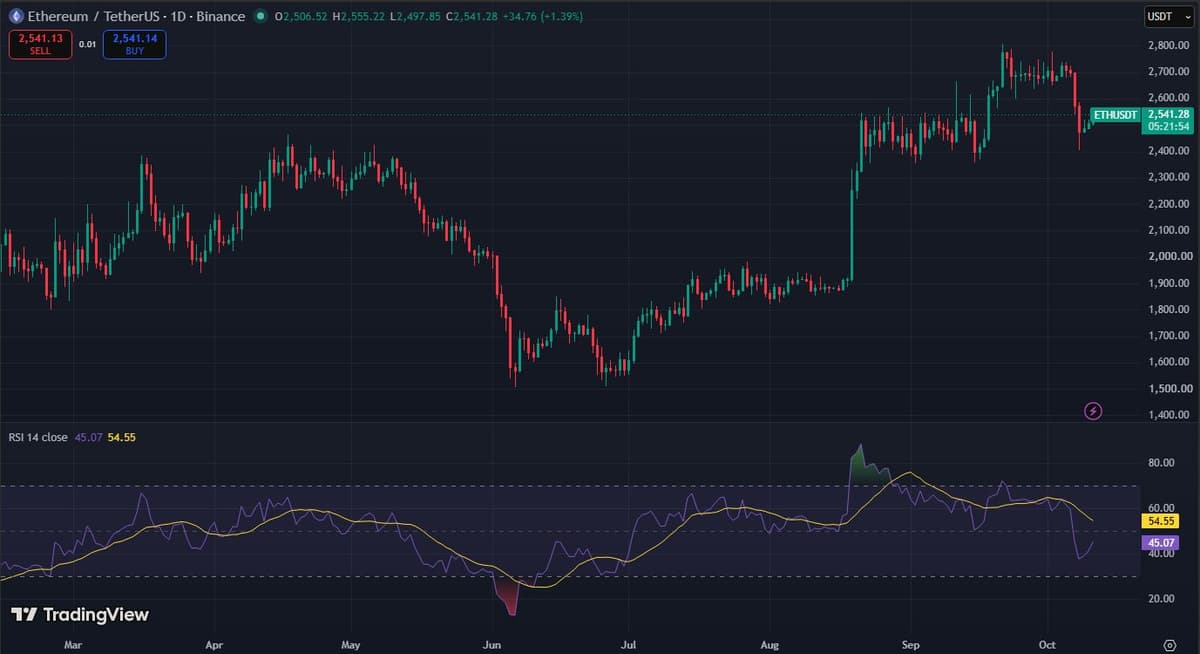The height and width of the screenshot is (654, 1200).
Task: Click the 2,000.00 price axis label
Action: coord(1168,256)
